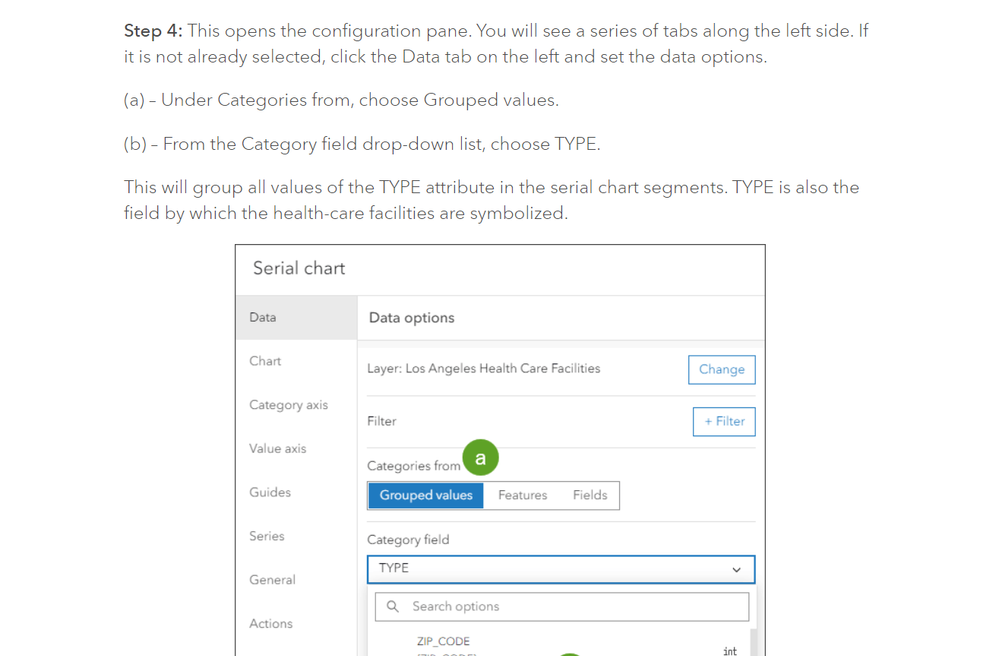Go to the Value axis tab
999x656 pixels.
click(278, 449)
